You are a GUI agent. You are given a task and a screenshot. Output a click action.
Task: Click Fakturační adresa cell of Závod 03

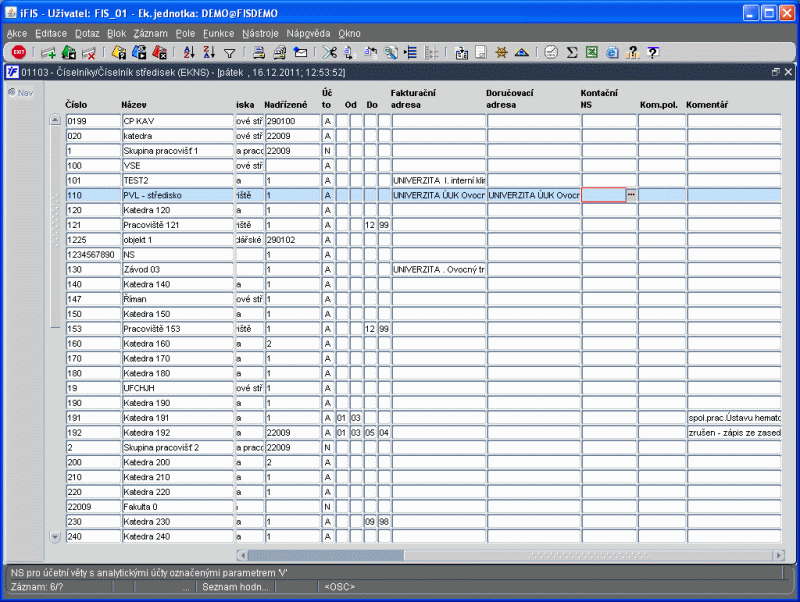pyautogui.click(x=439, y=269)
